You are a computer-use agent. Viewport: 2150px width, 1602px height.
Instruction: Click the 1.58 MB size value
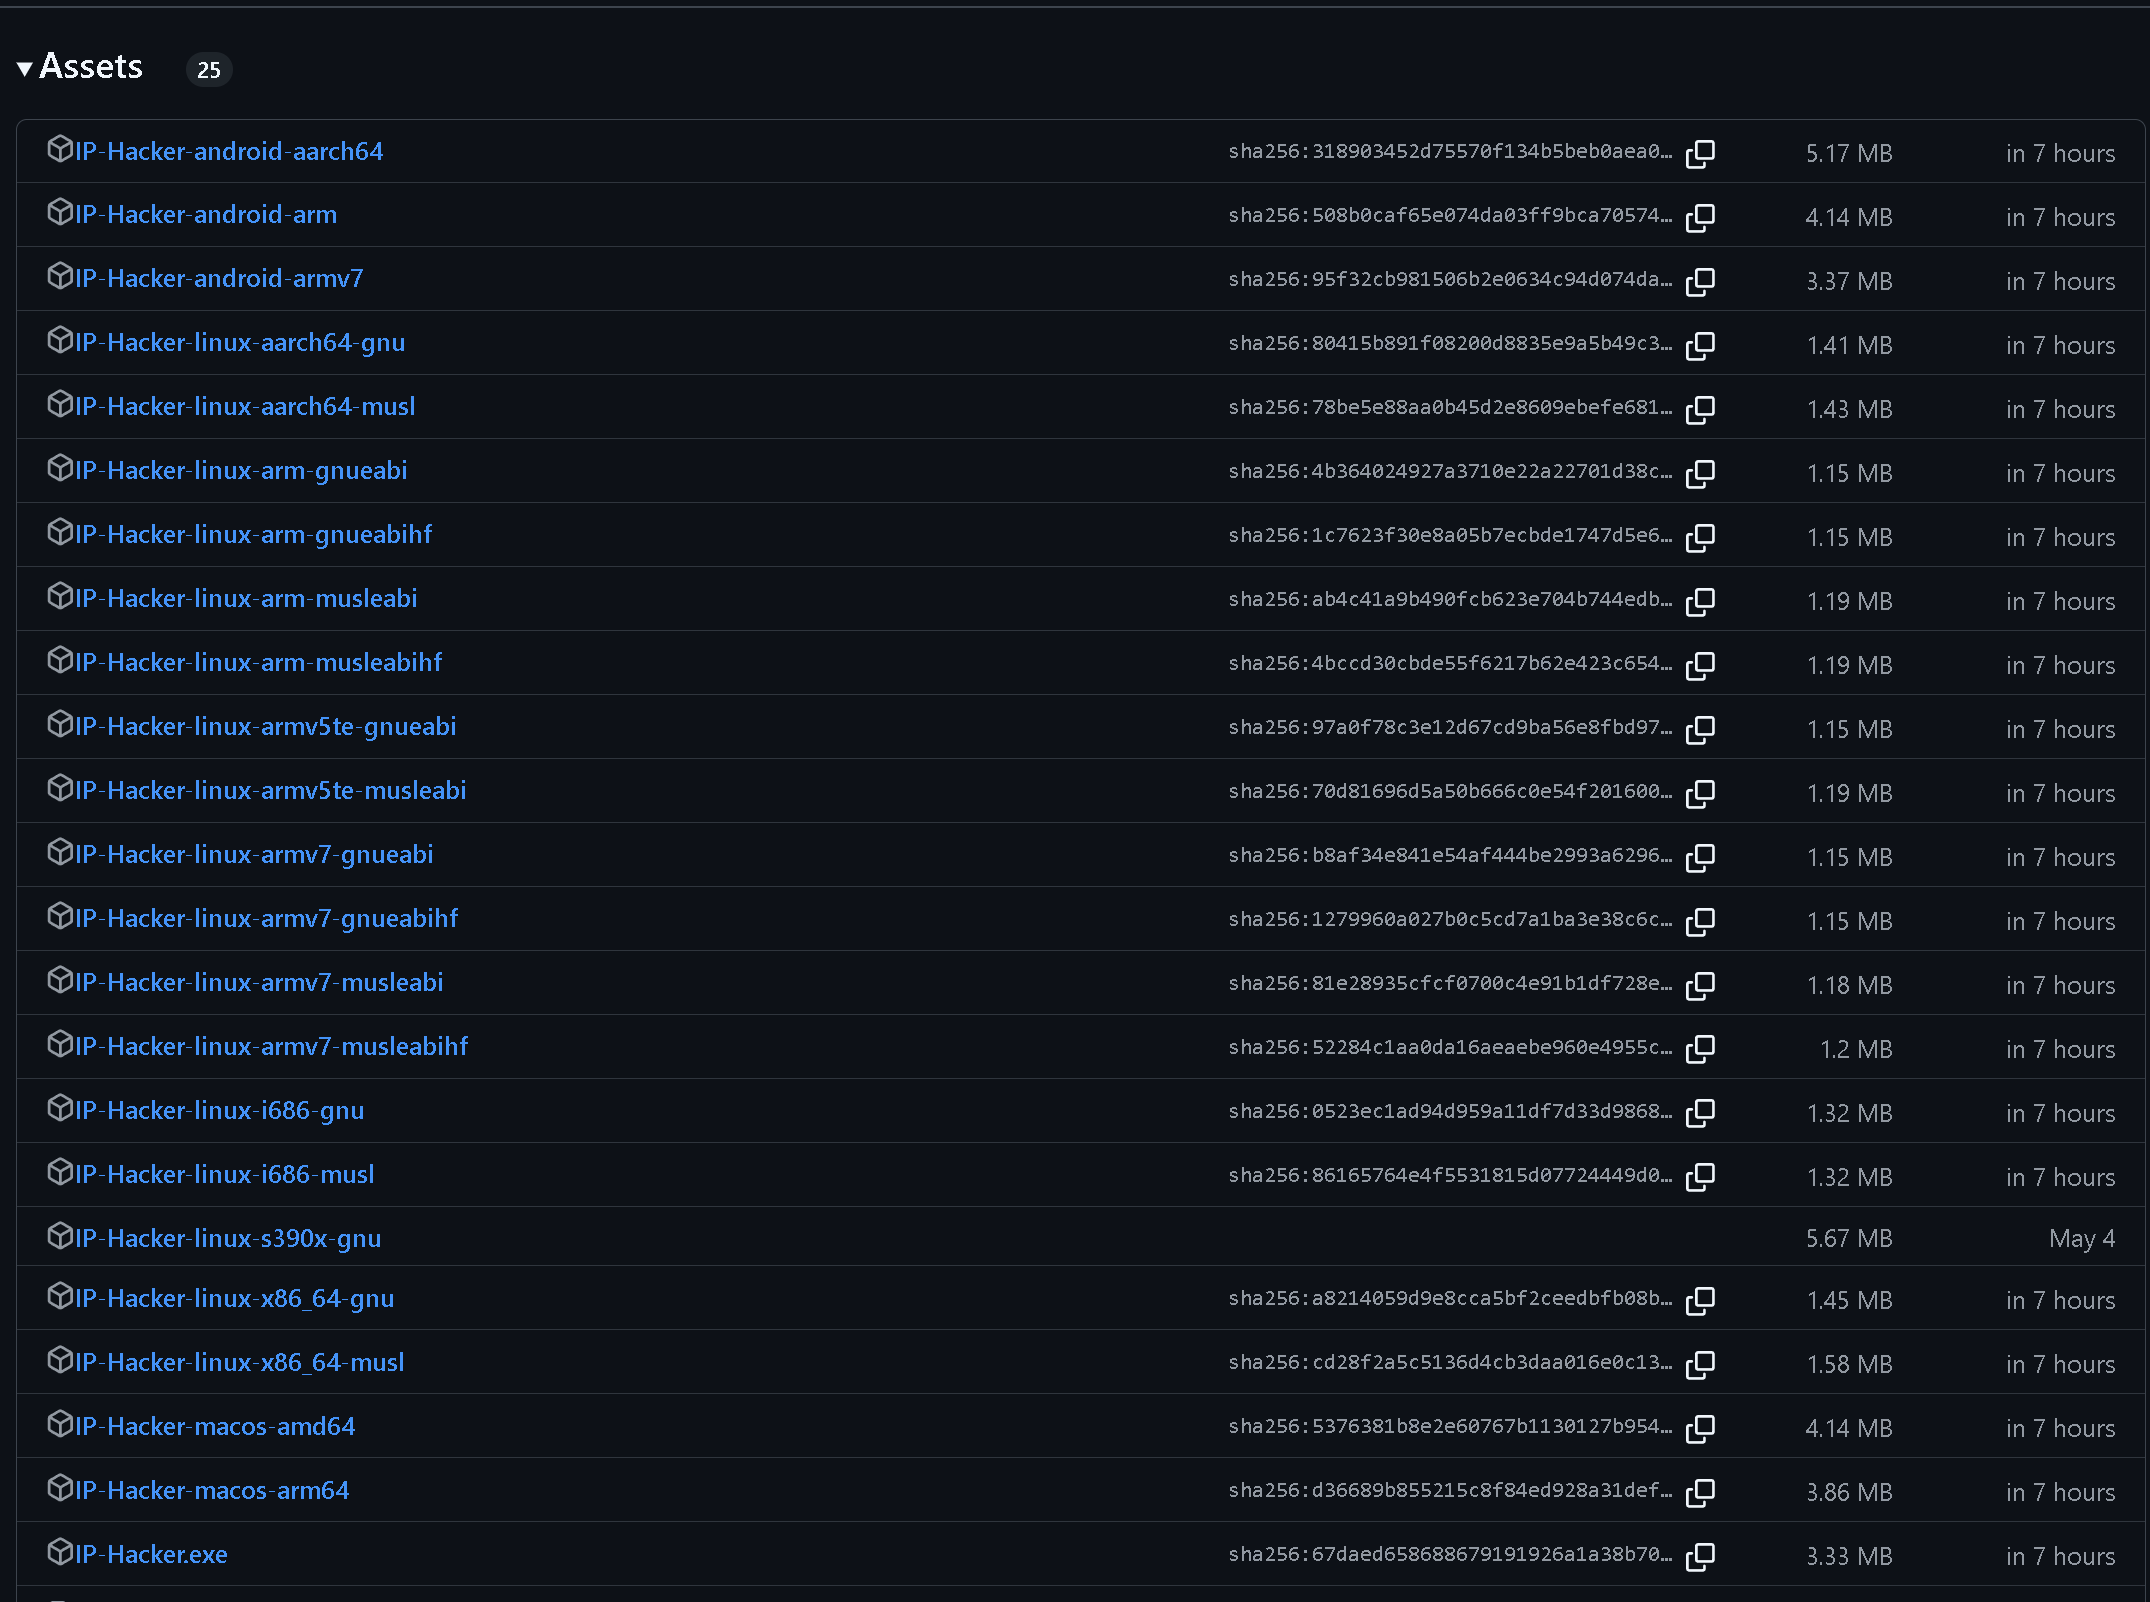1849,1365
